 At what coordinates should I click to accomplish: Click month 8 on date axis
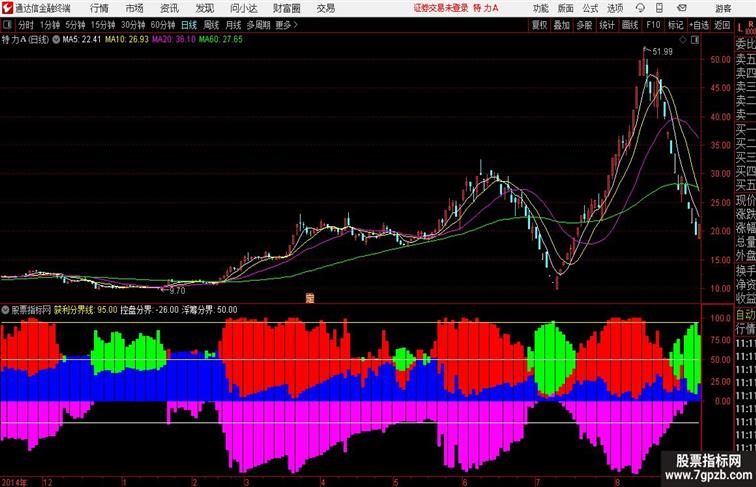(617, 482)
